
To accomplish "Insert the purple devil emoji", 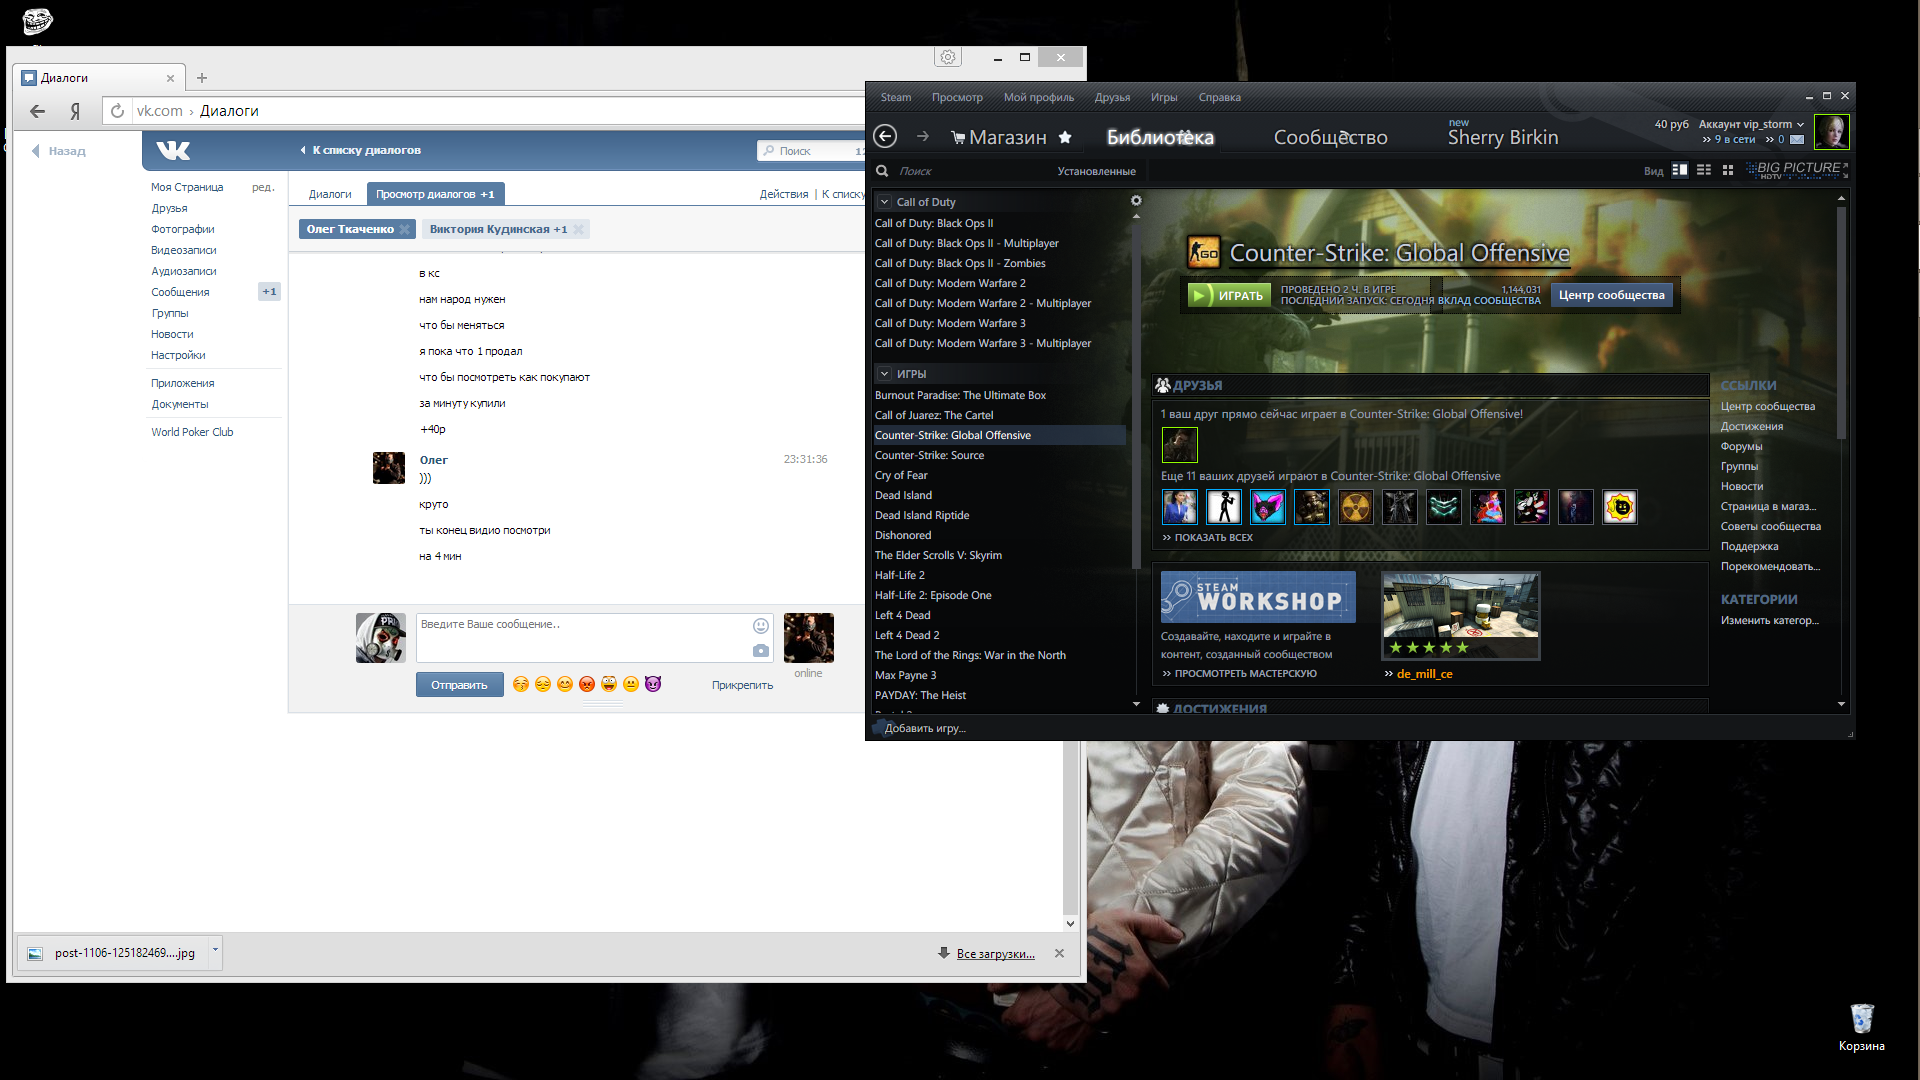I will pos(653,684).
